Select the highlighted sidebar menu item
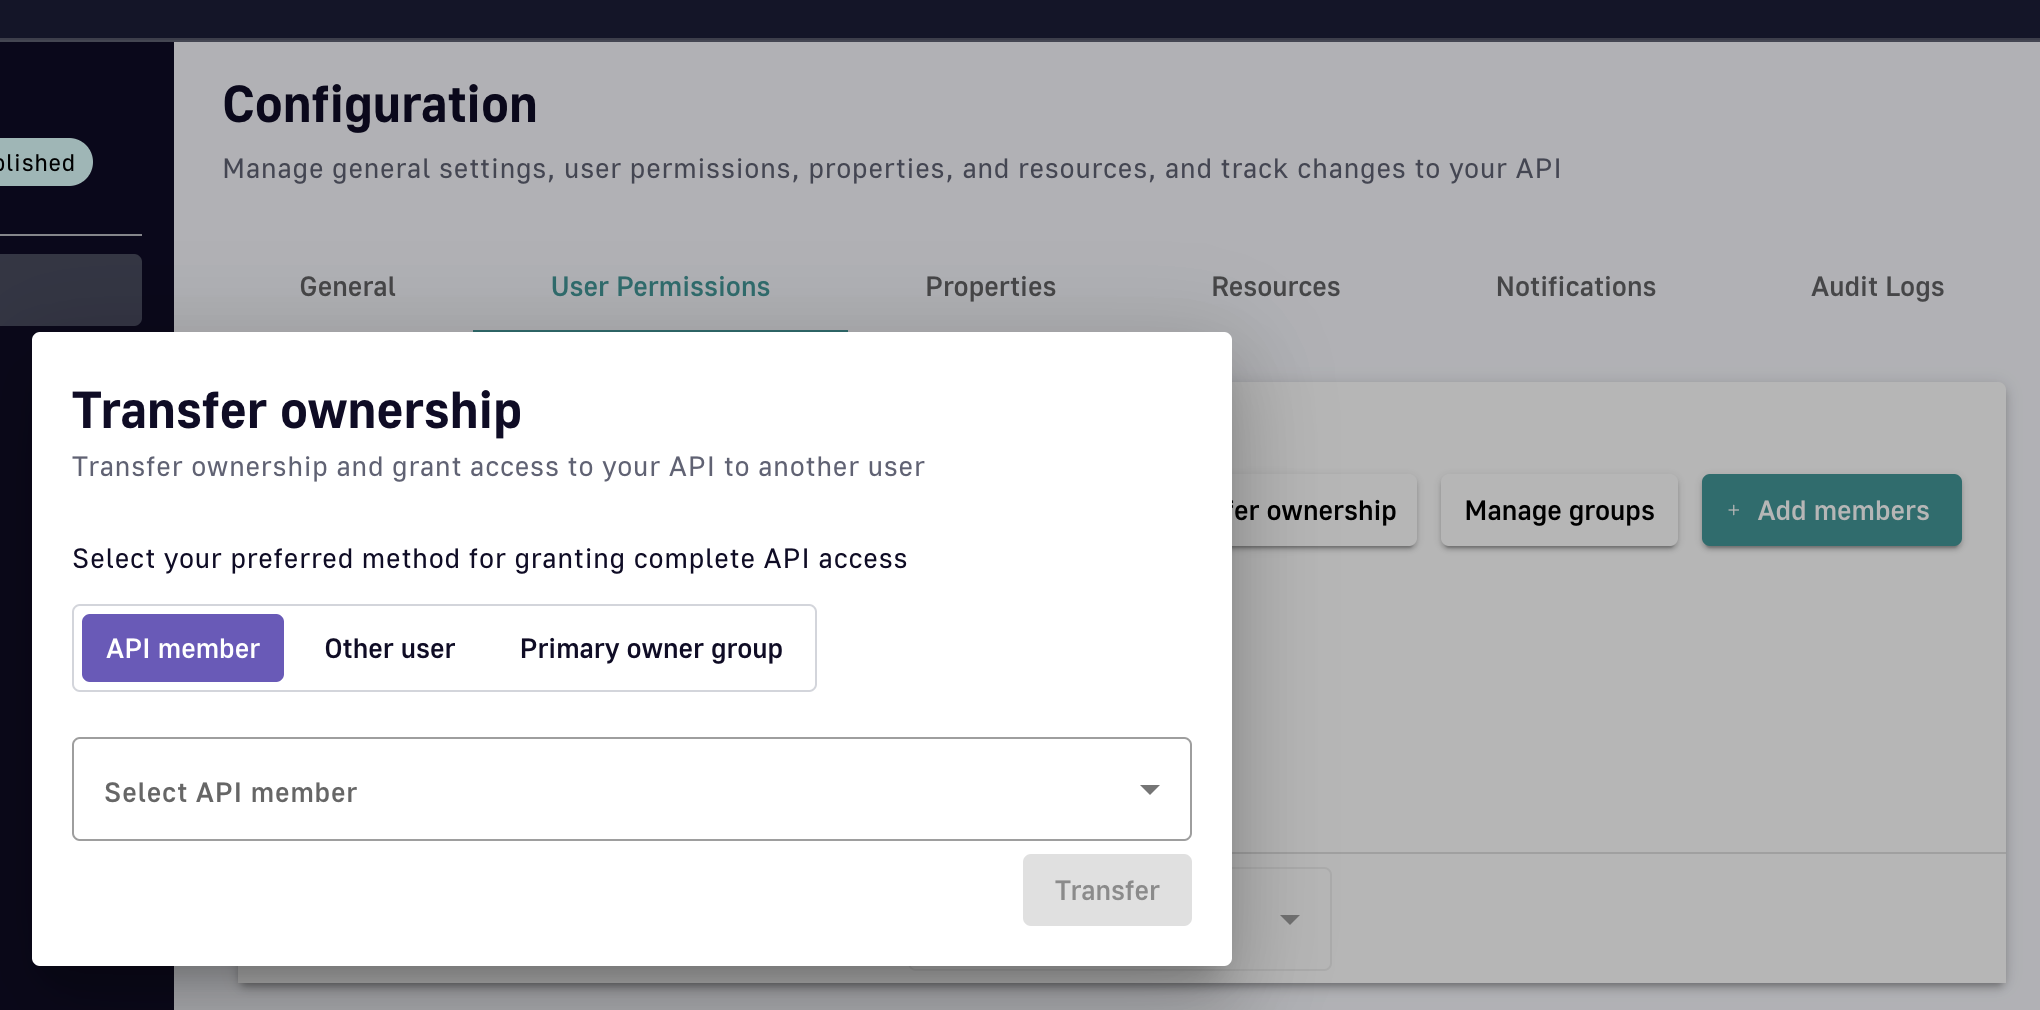 coord(70,290)
